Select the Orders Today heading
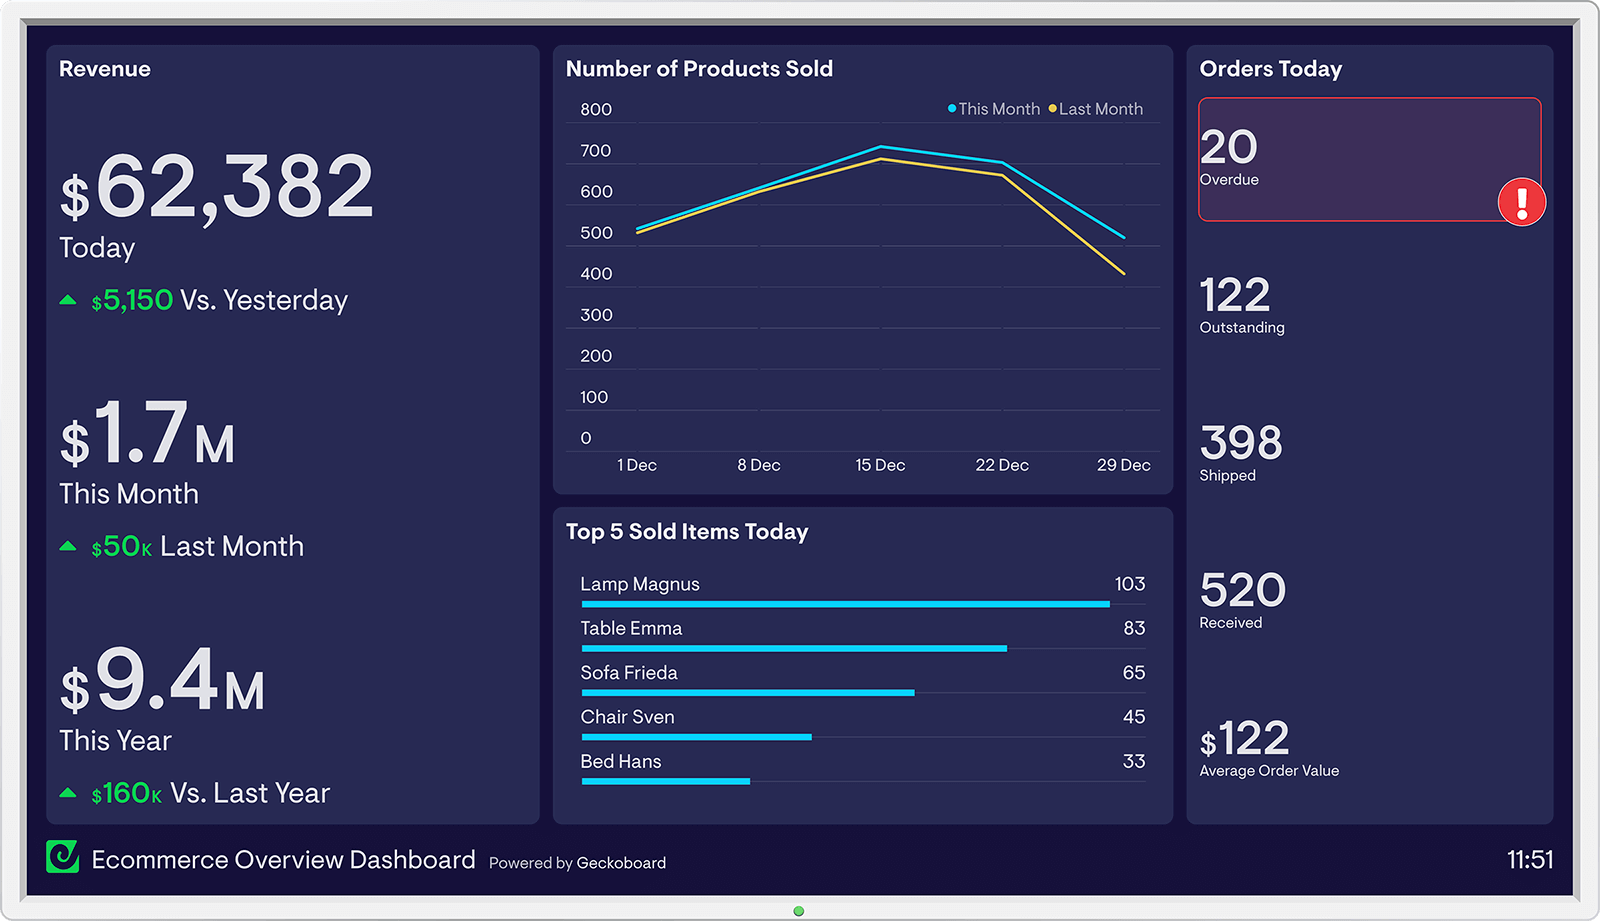Viewport: 1600px width, 921px height. (1271, 68)
